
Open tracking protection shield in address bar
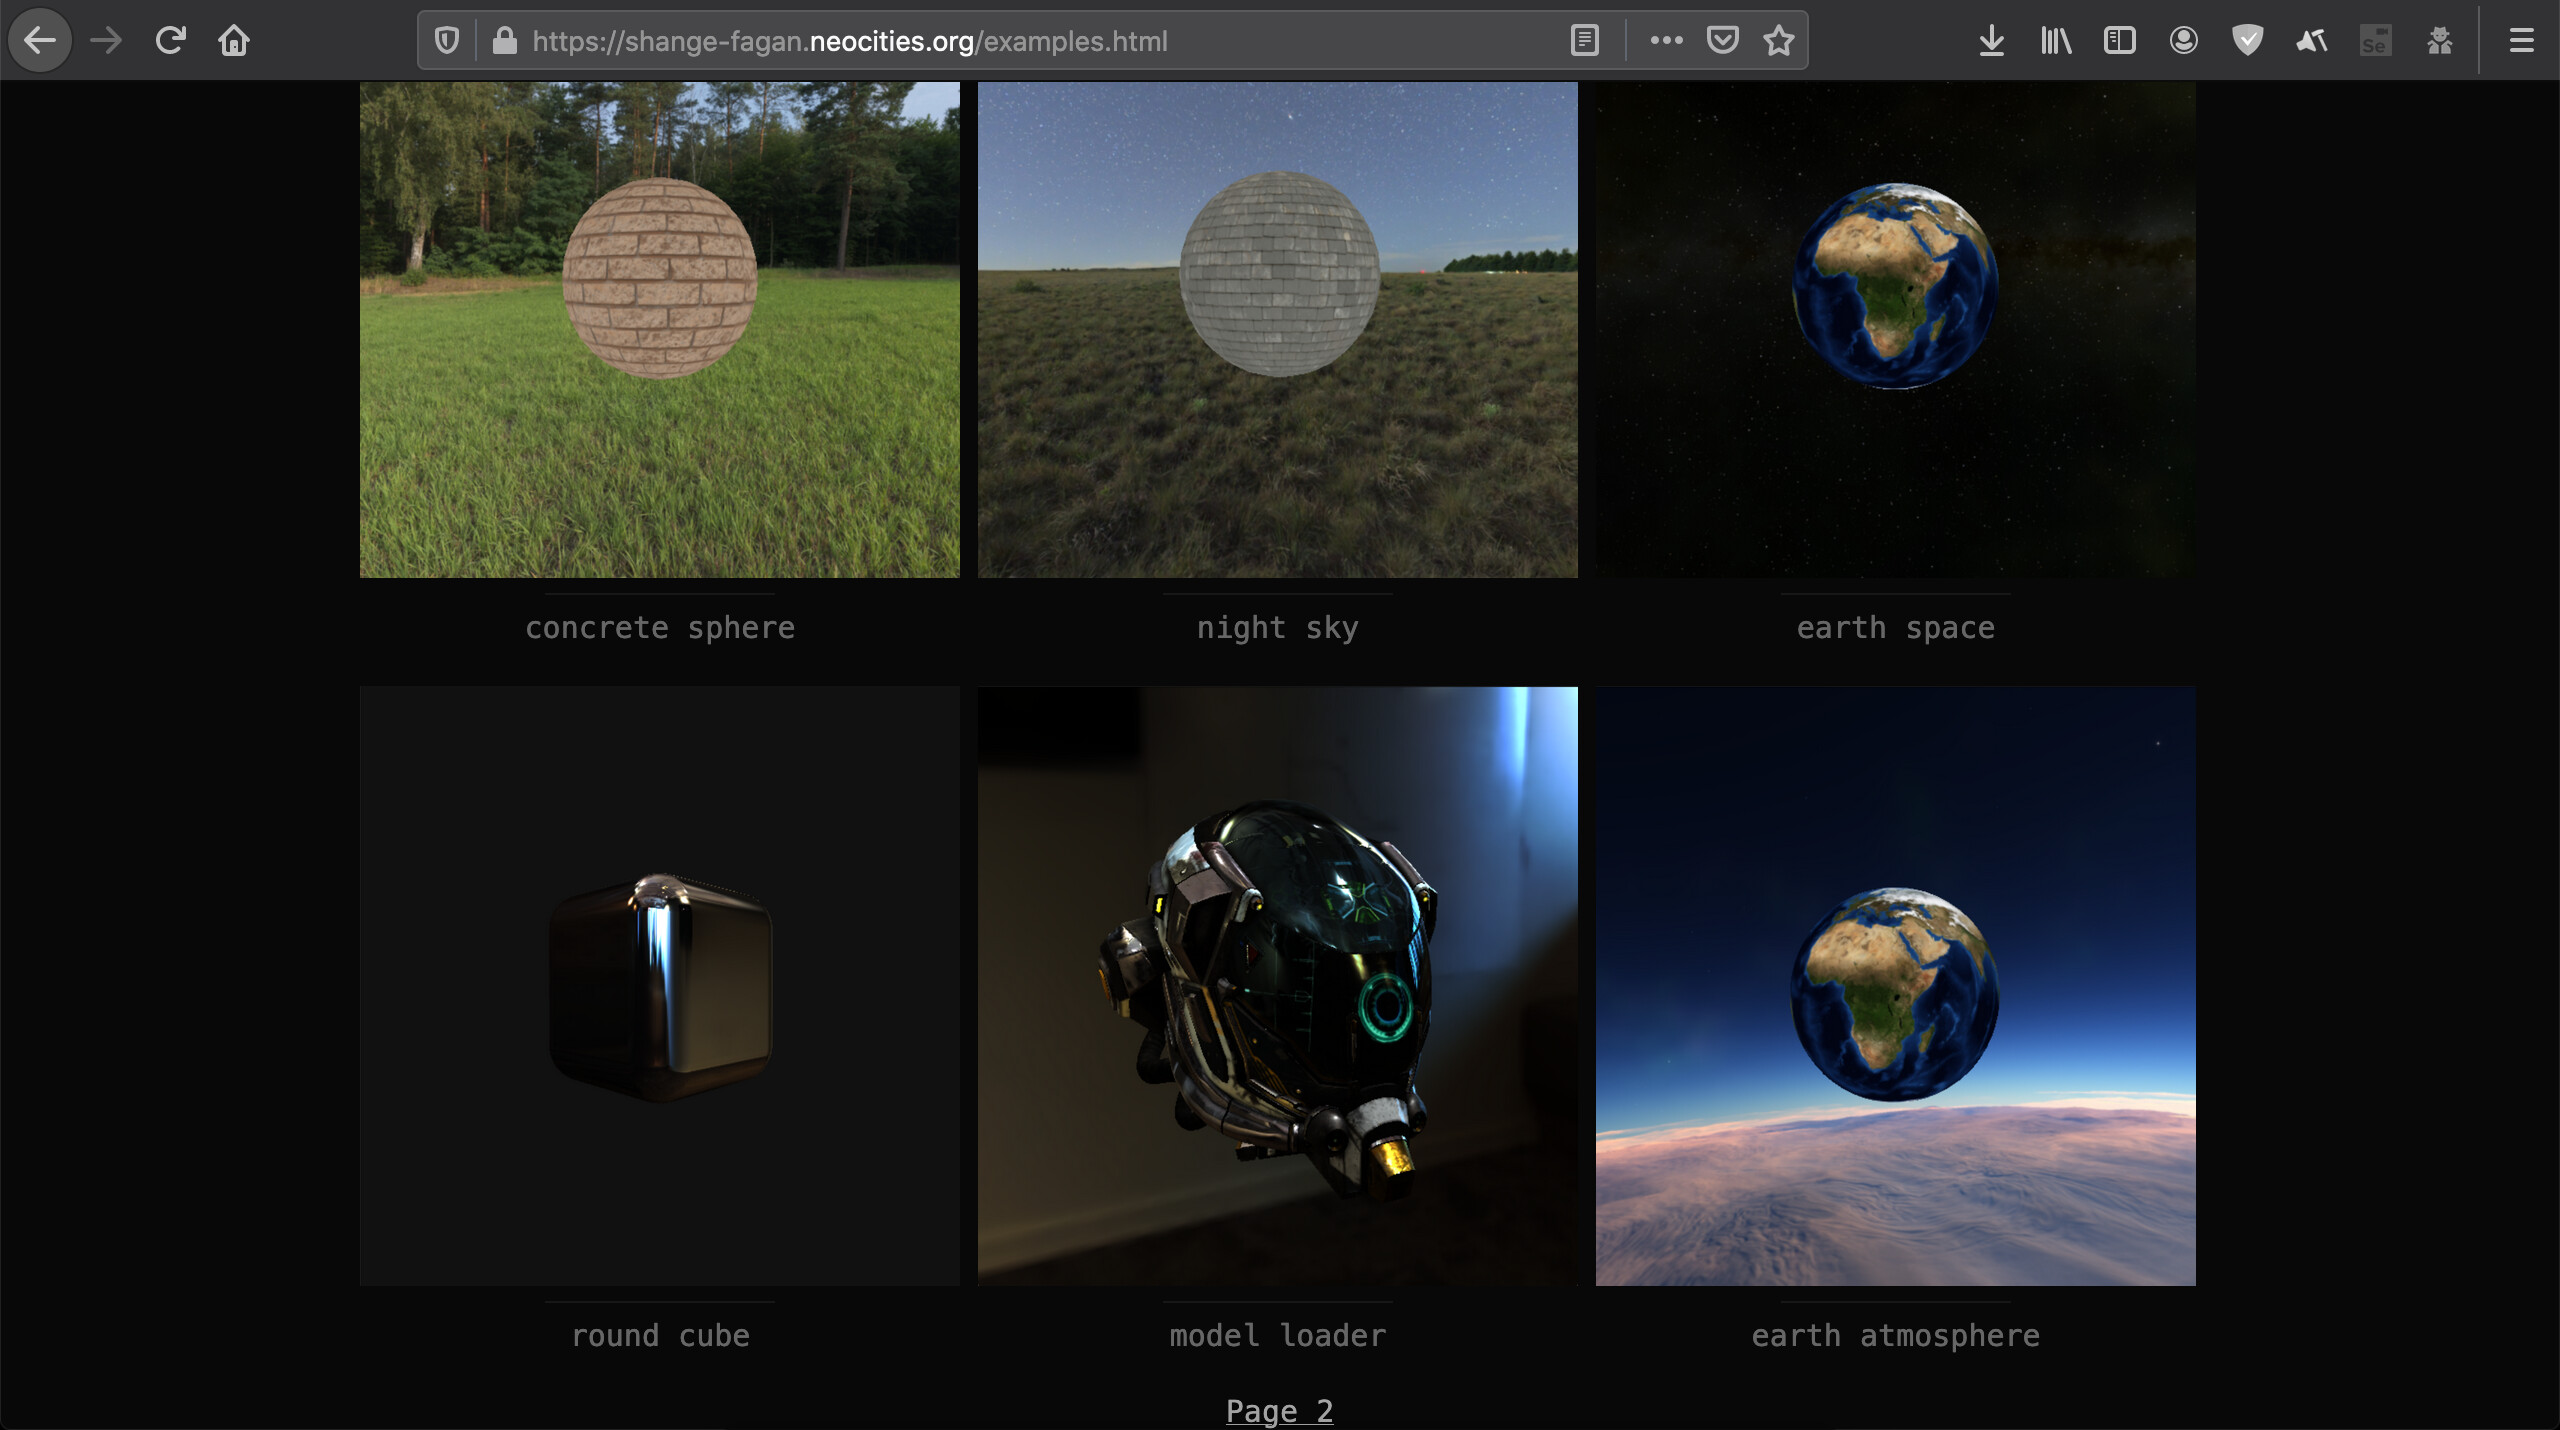(447, 41)
